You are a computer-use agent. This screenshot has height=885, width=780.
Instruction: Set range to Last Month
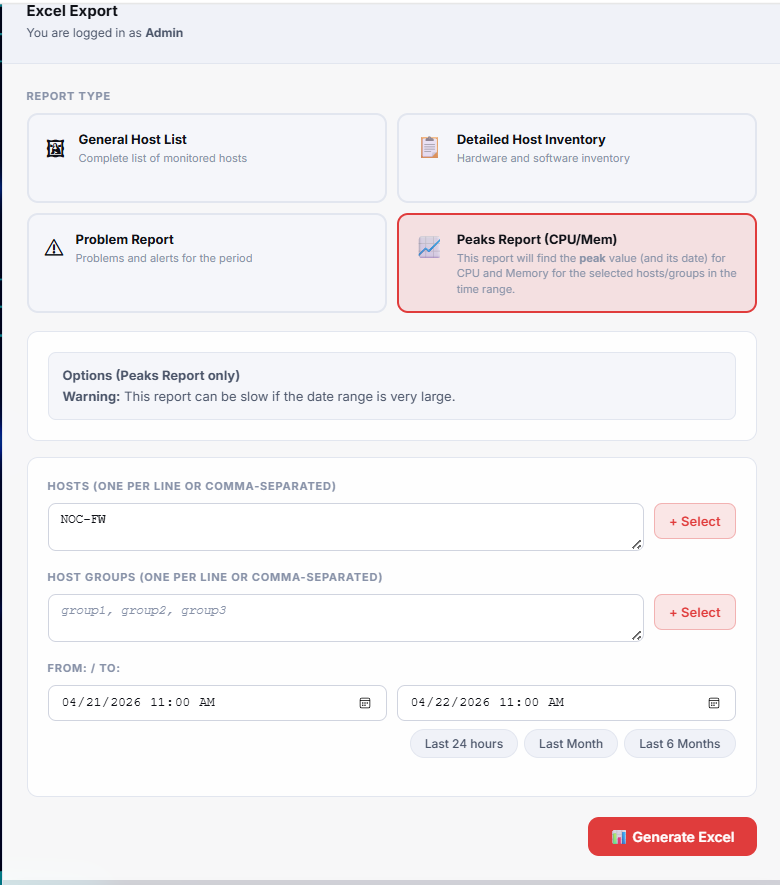click(571, 744)
